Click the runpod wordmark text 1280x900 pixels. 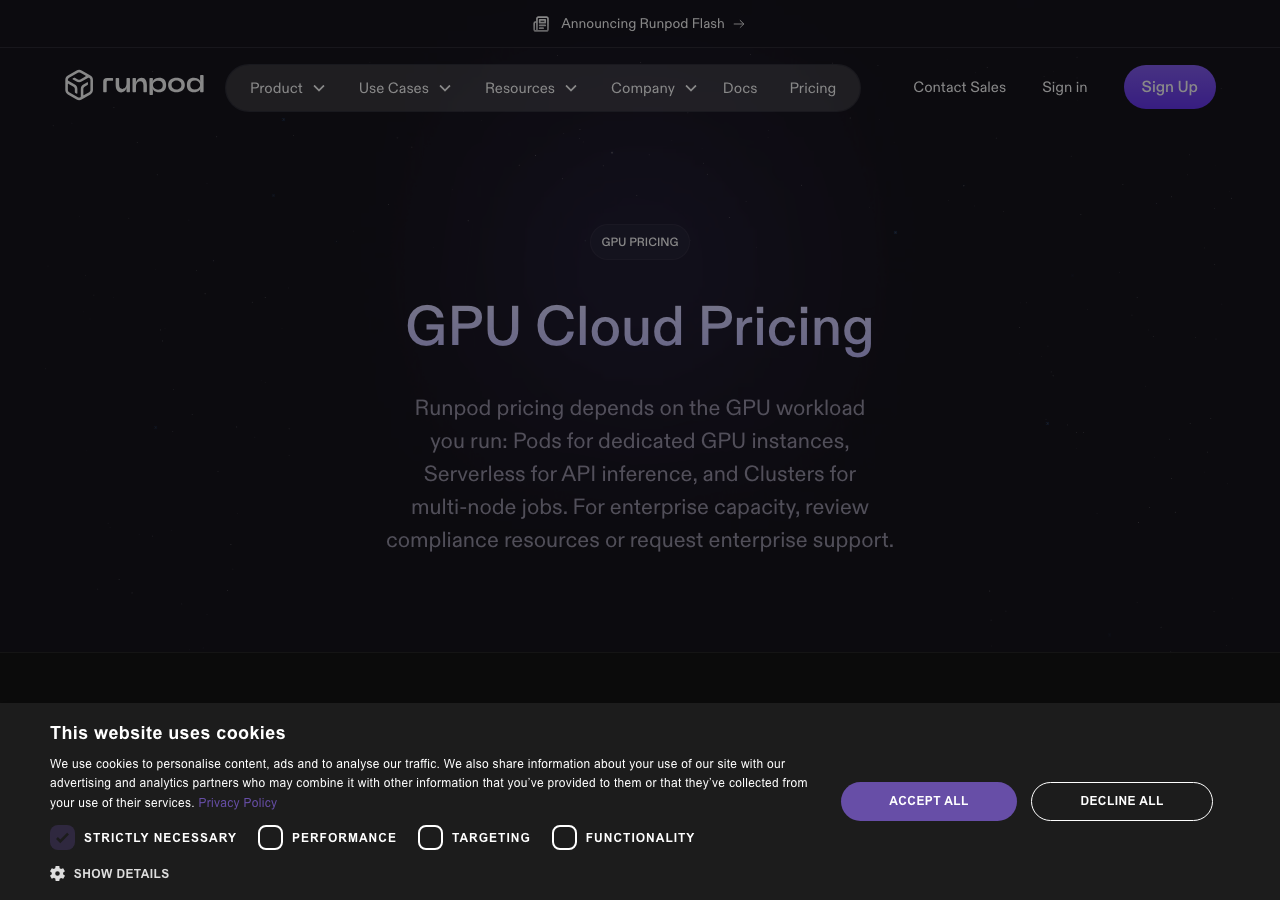(153, 84)
